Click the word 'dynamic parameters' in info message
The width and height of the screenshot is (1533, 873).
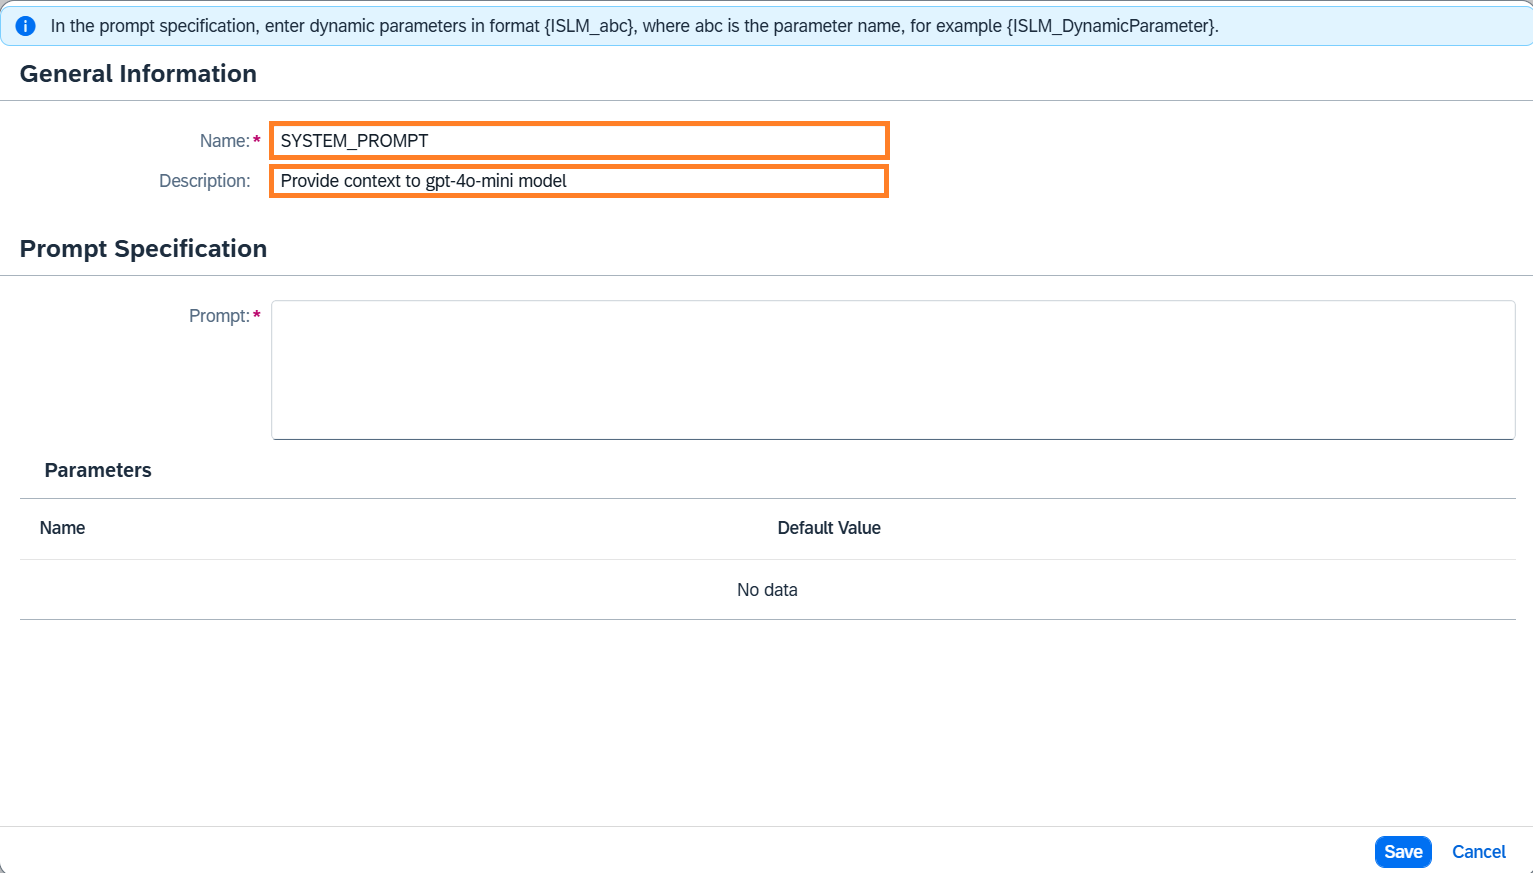click(x=388, y=26)
